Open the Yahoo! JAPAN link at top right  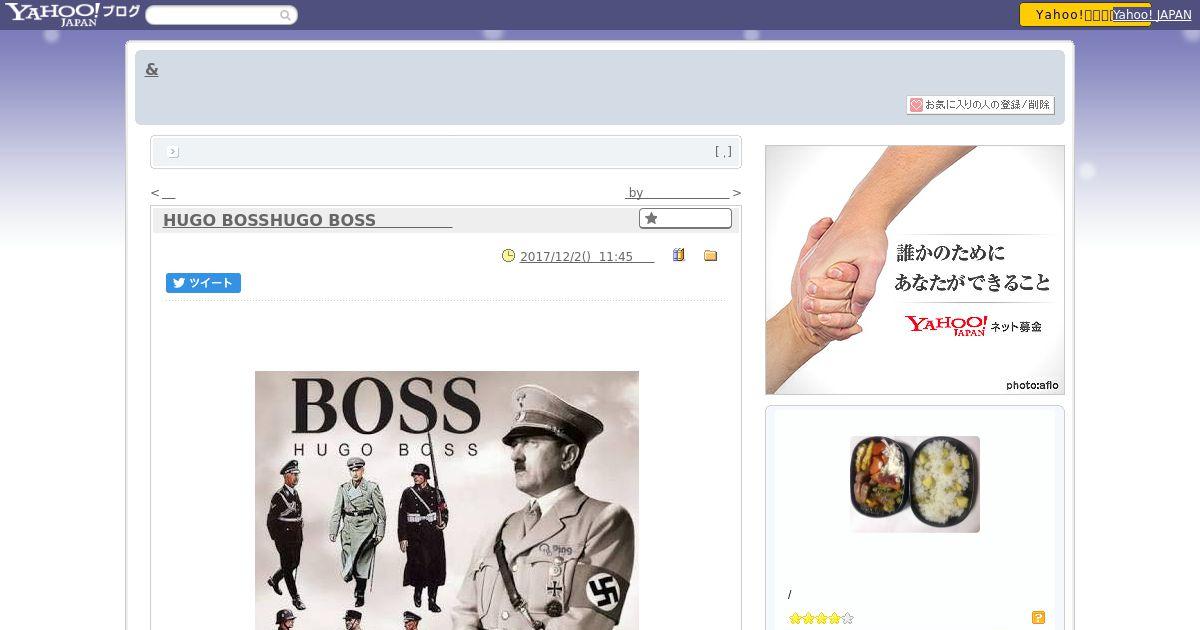pyautogui.click(x=1152, y=15)
